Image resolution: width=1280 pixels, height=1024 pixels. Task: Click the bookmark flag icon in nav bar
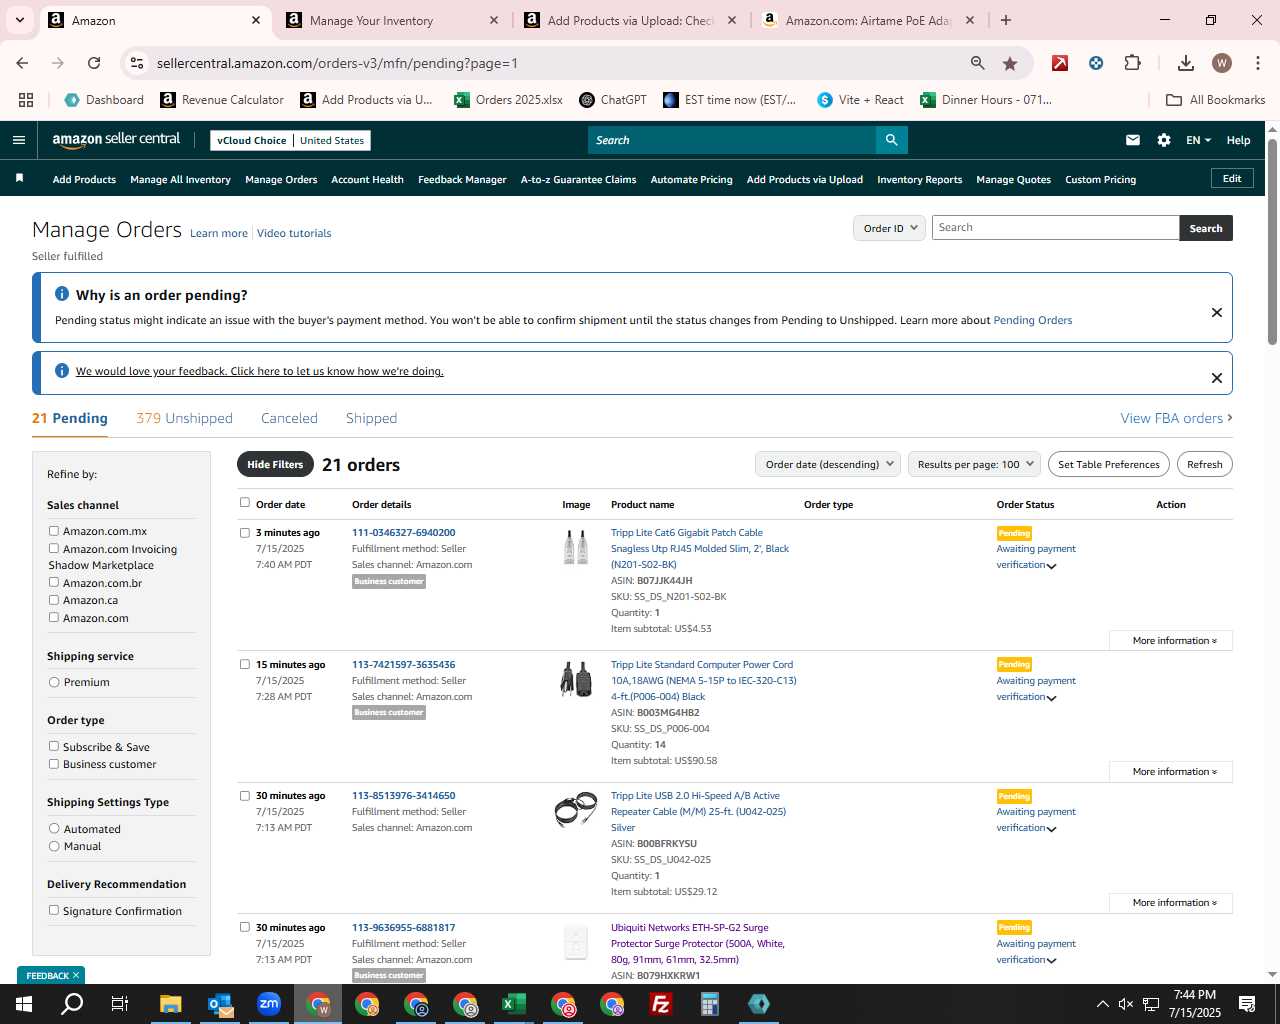coord(19,178)
